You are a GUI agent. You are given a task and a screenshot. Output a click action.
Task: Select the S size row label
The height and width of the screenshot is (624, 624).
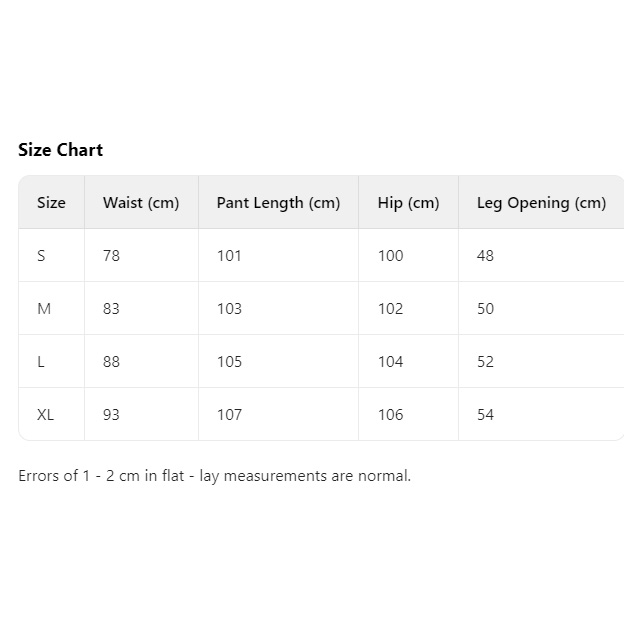(41, 256)
